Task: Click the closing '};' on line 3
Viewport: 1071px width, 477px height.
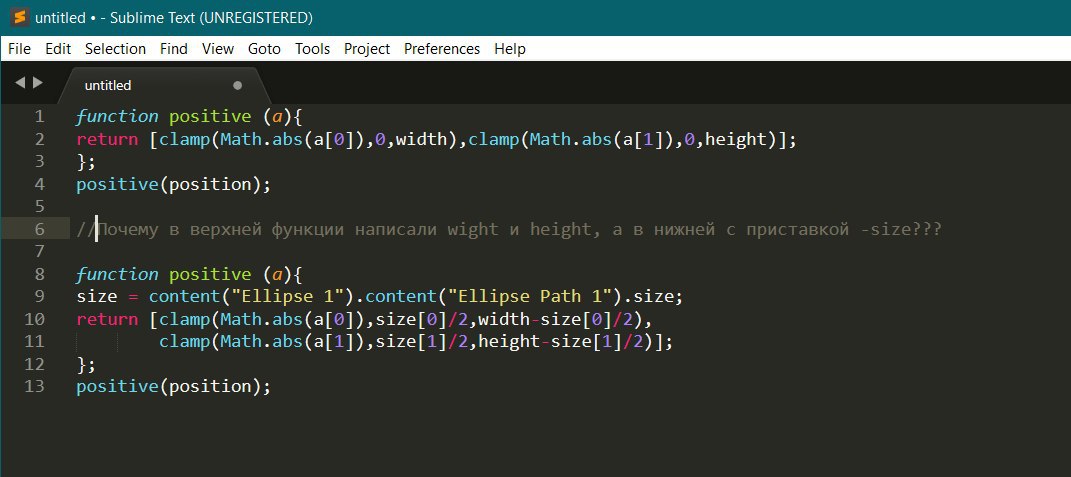Action: (x=86, y=162)
